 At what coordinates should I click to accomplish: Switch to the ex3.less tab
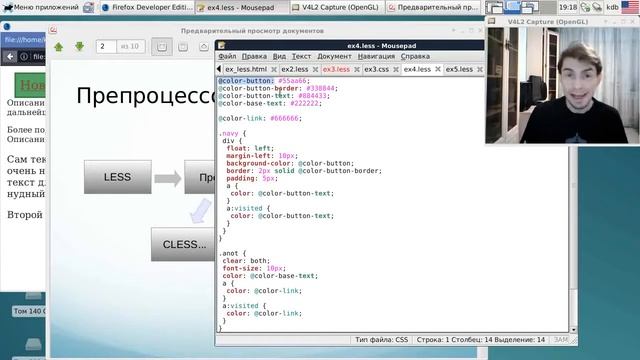pyautogui.click(x=336, y=69)
